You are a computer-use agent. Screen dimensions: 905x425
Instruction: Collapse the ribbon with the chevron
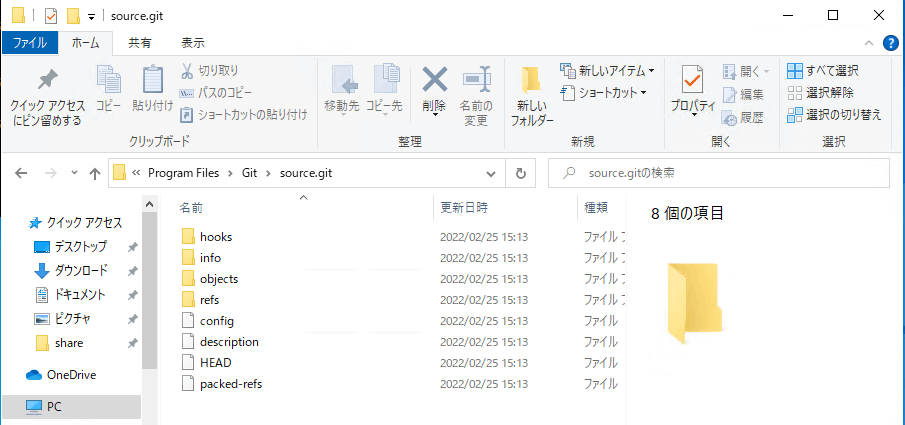[x=869, y=43]
